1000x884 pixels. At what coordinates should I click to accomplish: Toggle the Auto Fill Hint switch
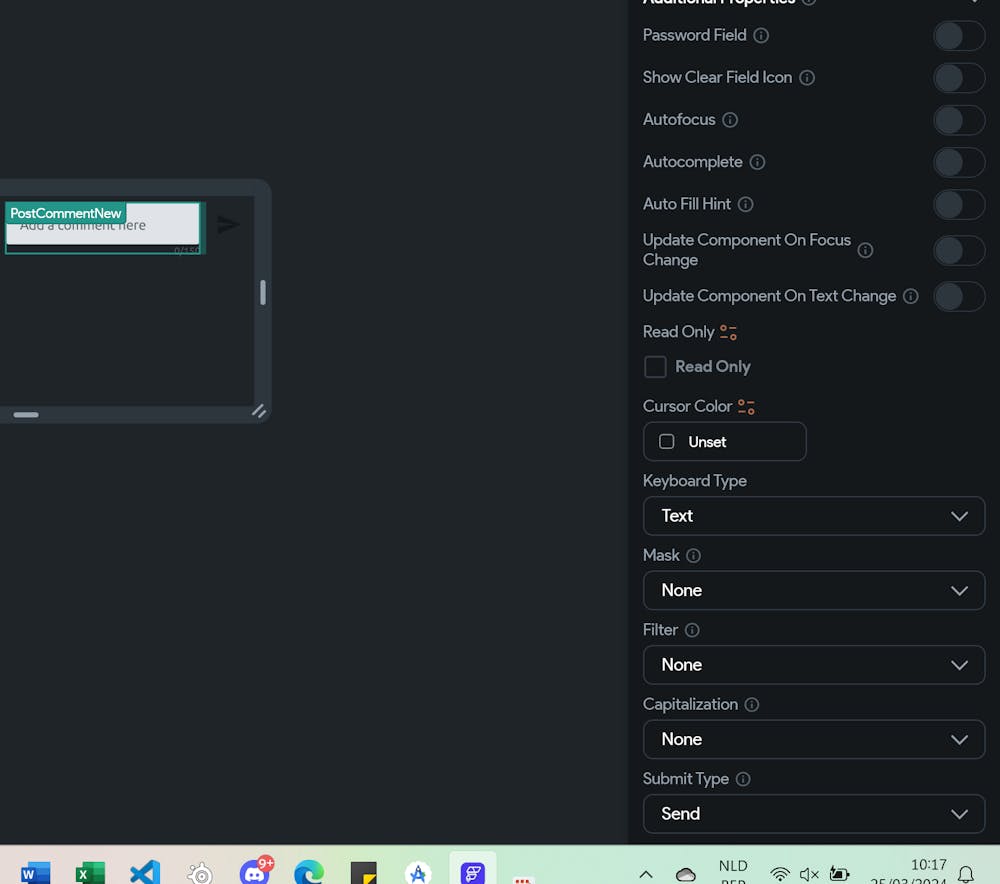[x=959, y=204]
